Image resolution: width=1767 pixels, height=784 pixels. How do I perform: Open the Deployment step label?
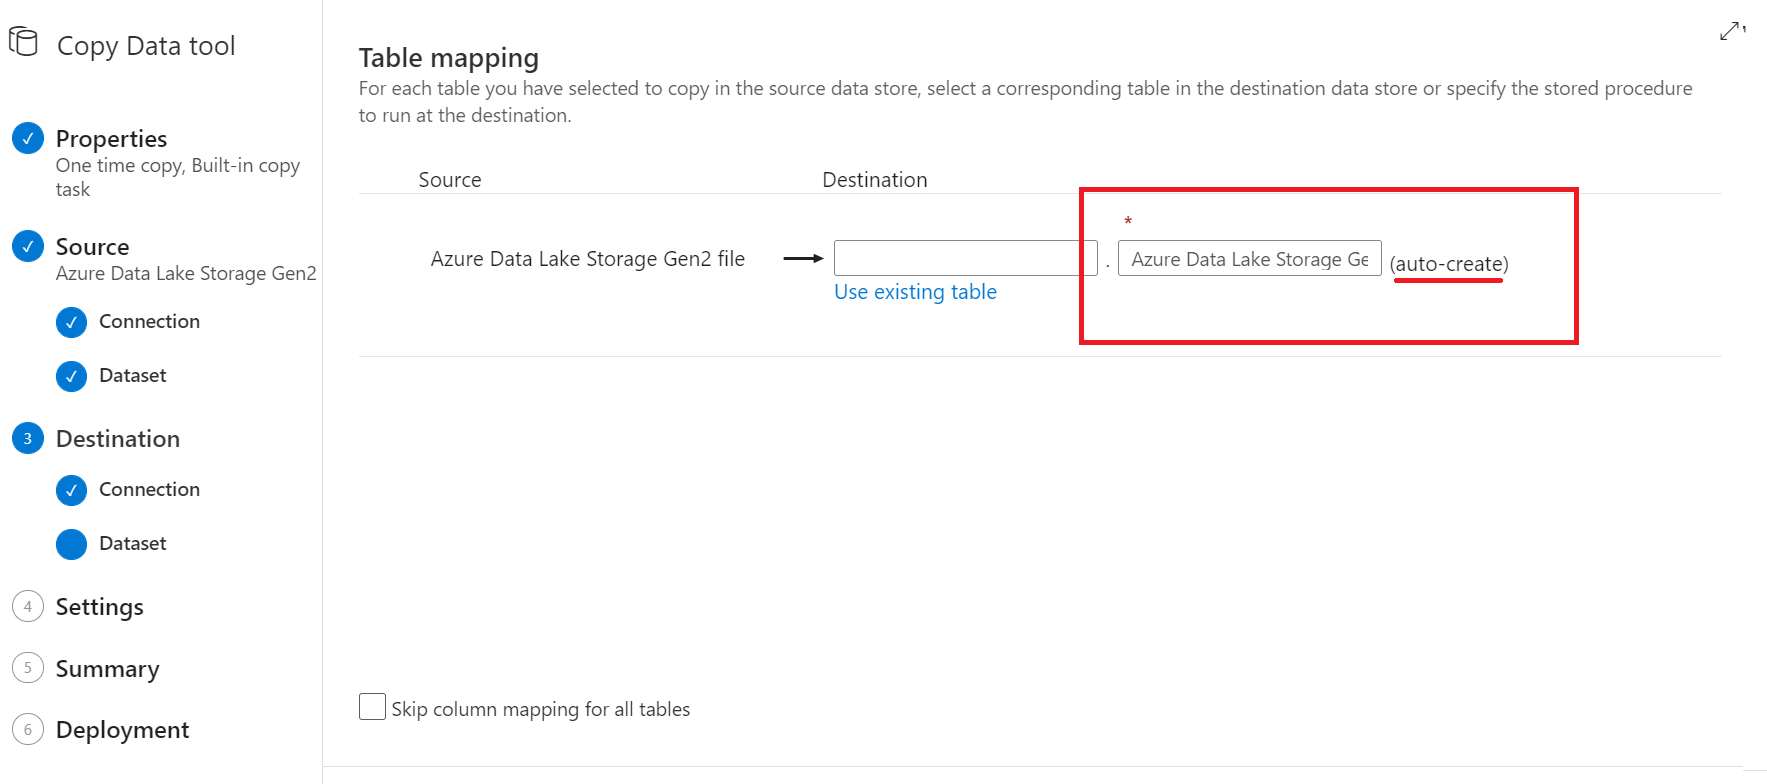point(122,731)
